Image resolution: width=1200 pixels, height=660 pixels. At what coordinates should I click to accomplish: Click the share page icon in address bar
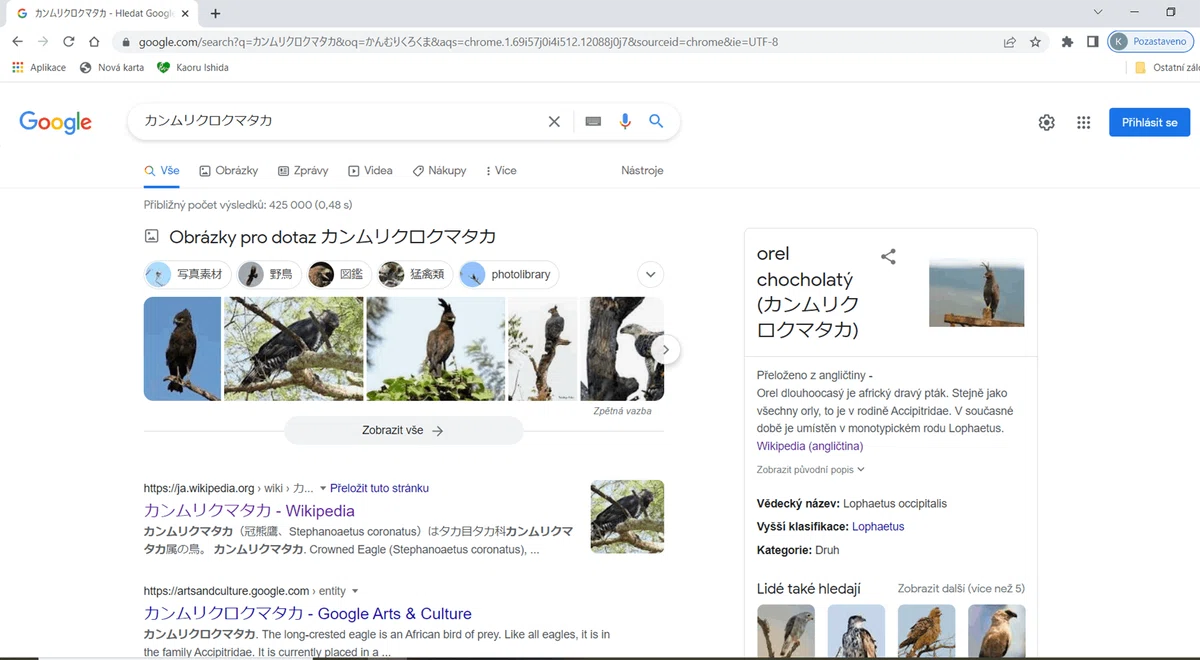1010,42
